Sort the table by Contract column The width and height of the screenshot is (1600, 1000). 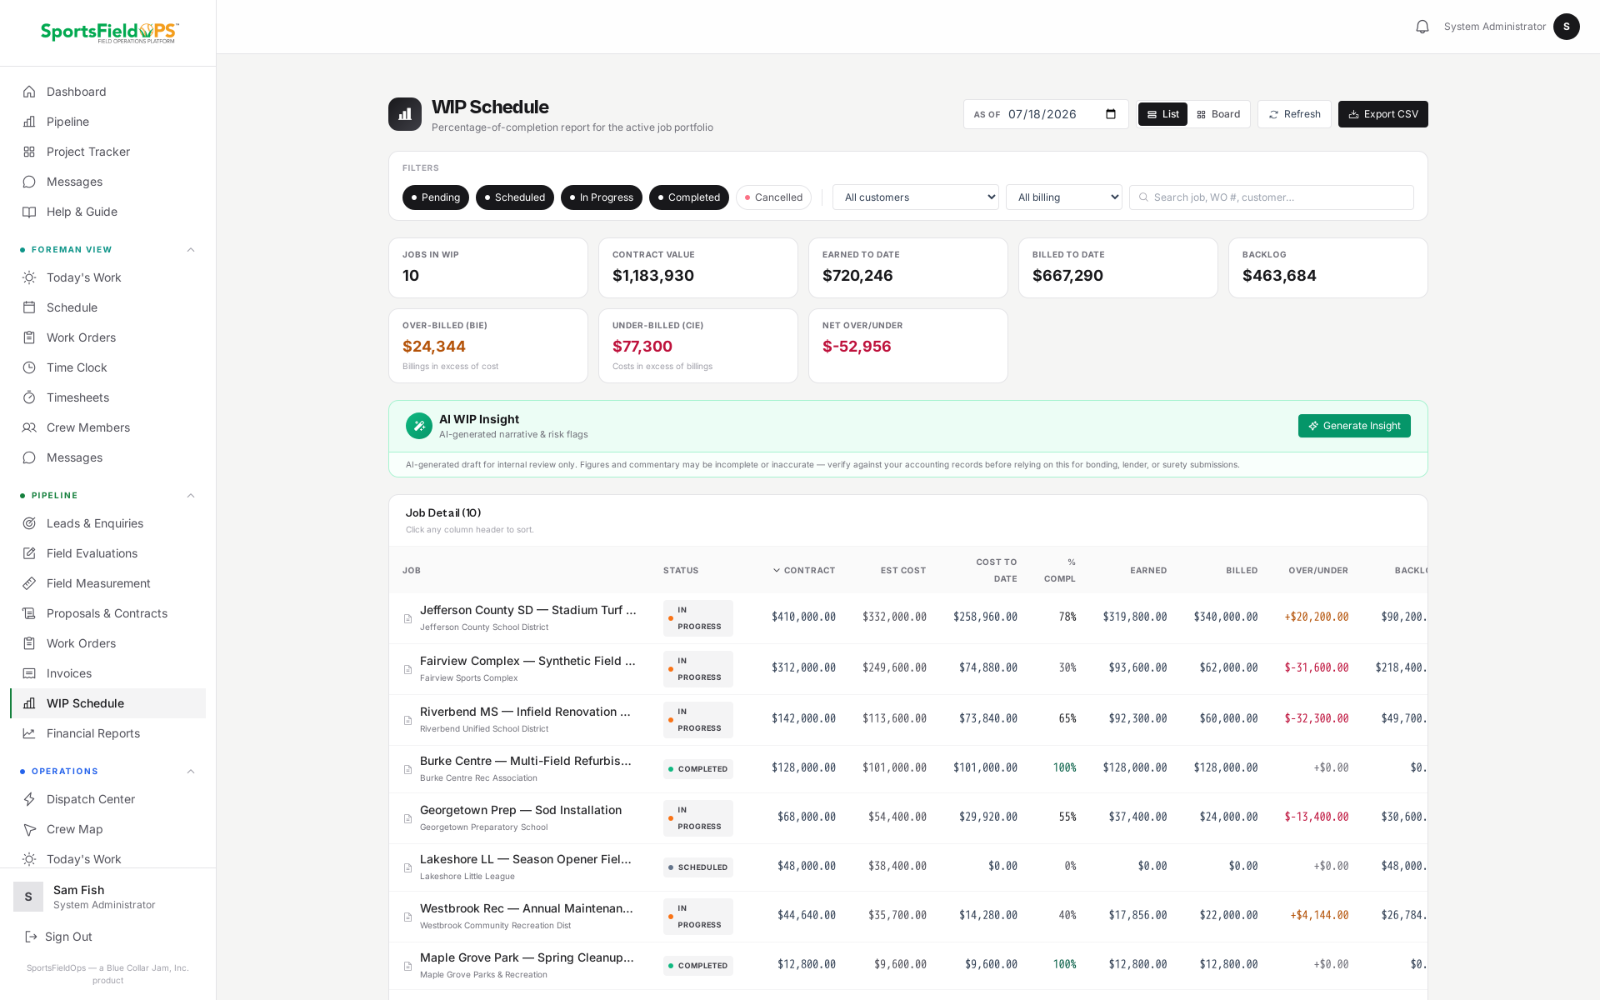pos(804,571)
